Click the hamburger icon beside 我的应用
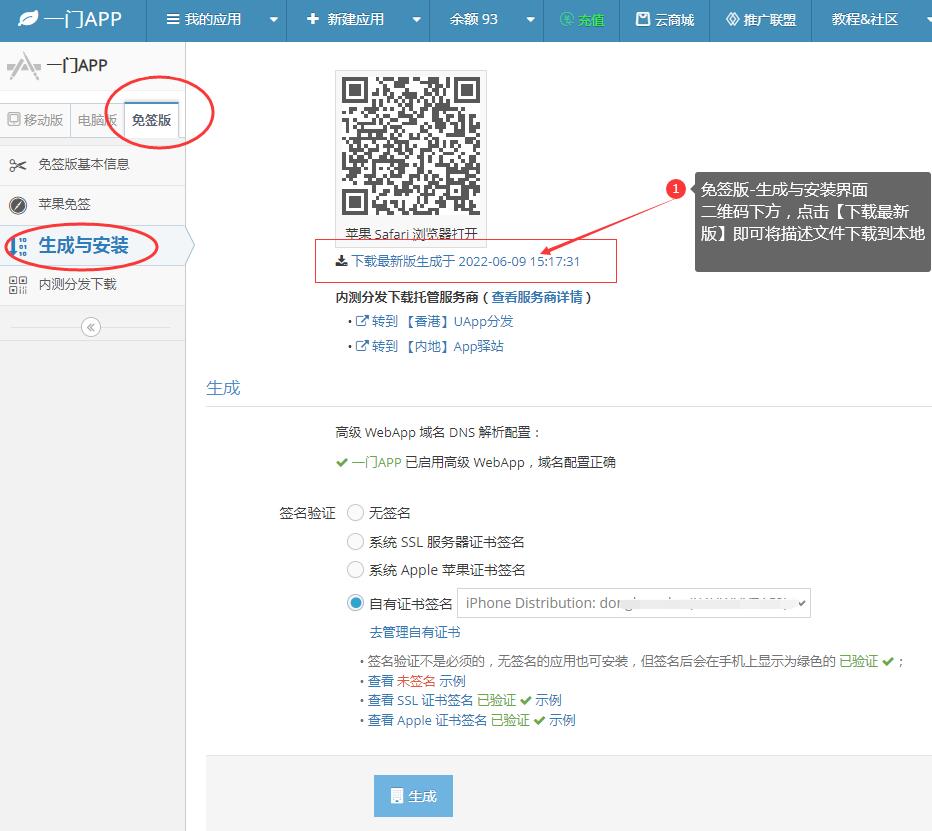The image size is (932, 831). (x=173, y=20)
